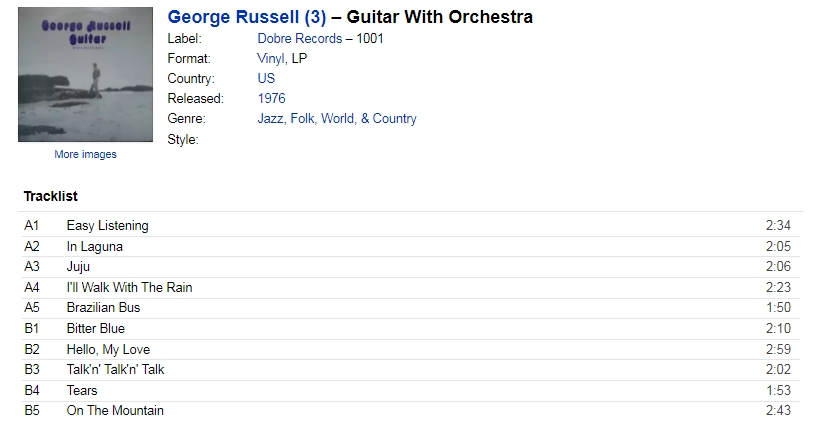This screenshot has width=813, height=437.
Task: Select the Tears track row
Action: pyautogui.click(x=408, y=390)
